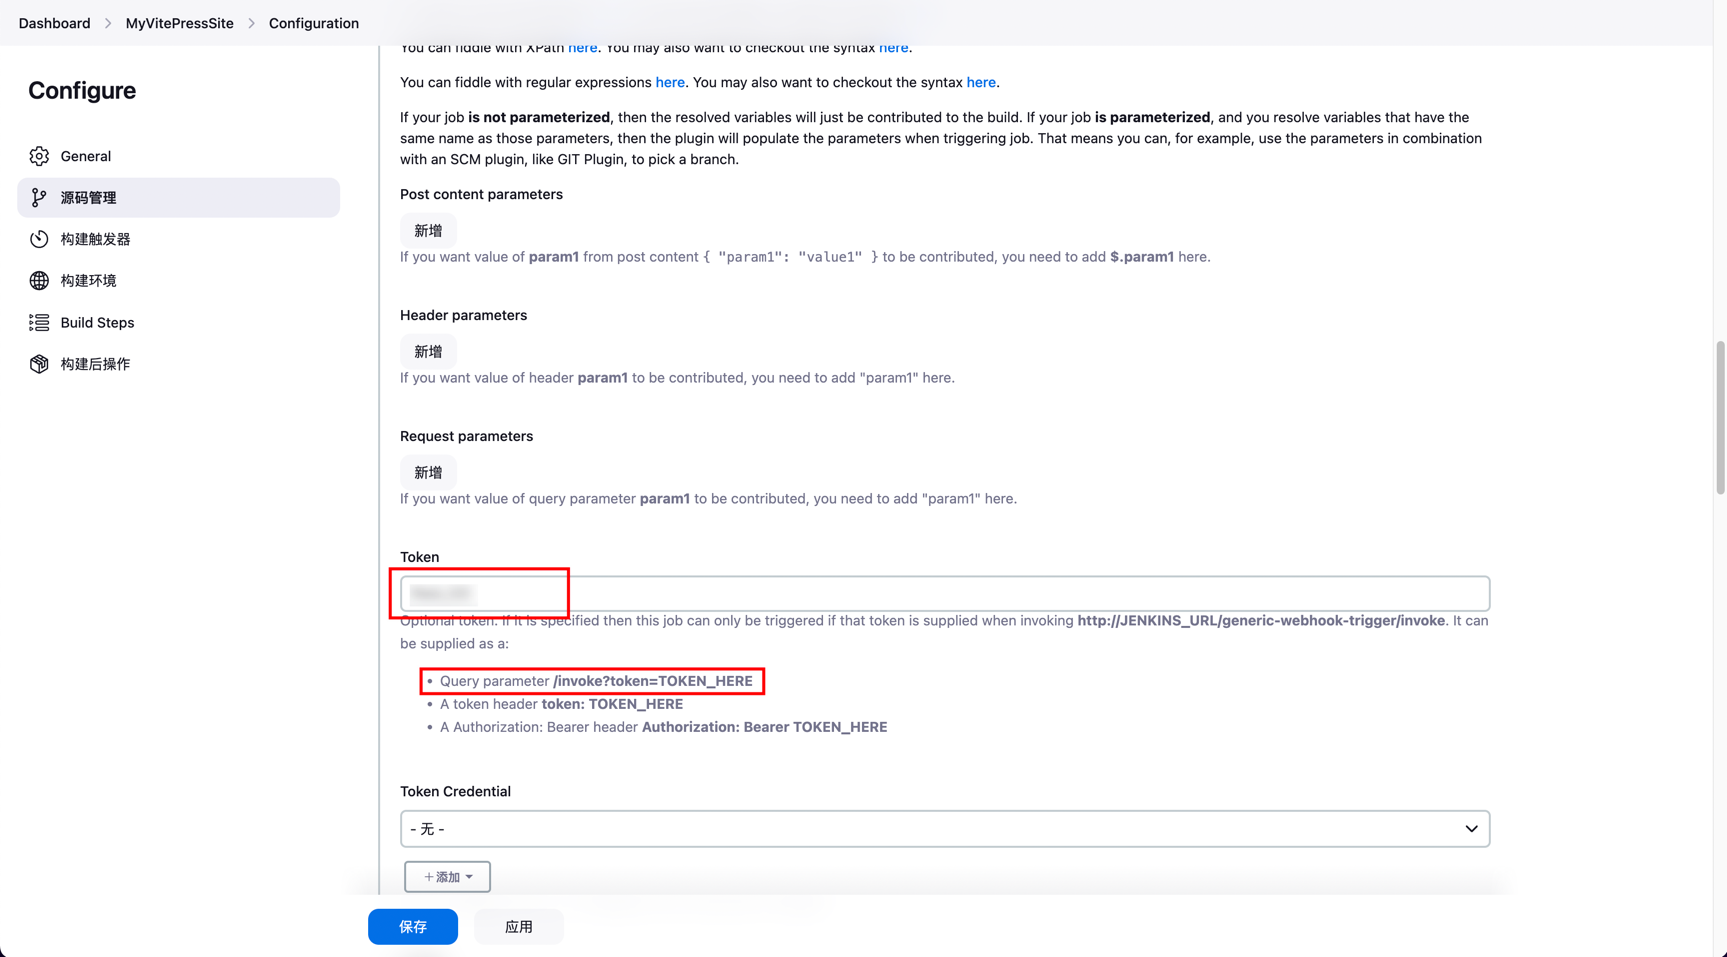Add new Header parameter
Image resolution: width=1727 pixels, height=957 pixels.
(428, 352)
